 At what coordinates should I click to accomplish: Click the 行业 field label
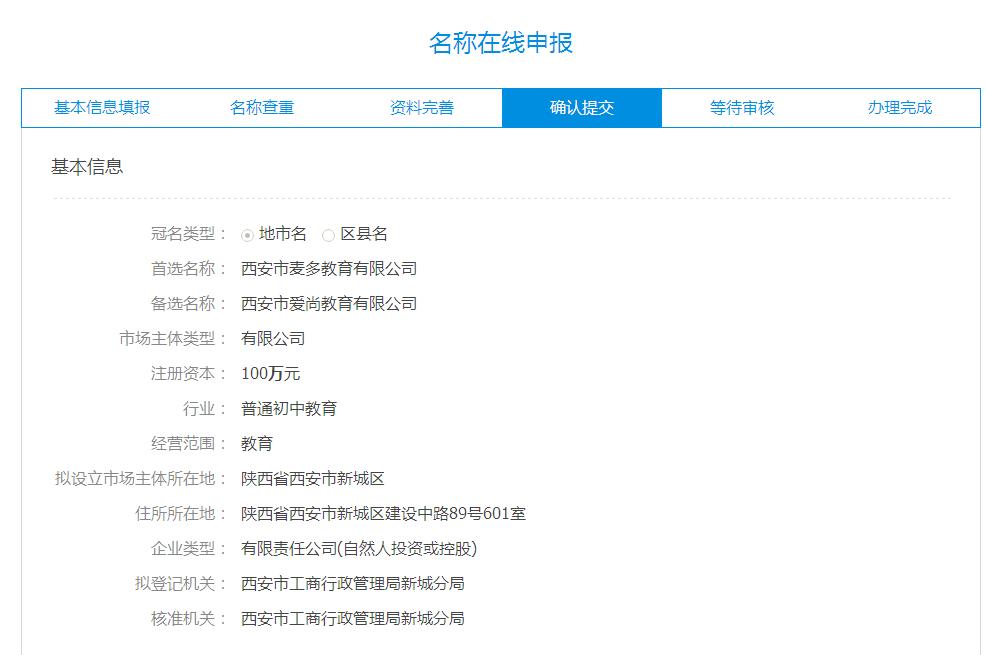[204, 409]
